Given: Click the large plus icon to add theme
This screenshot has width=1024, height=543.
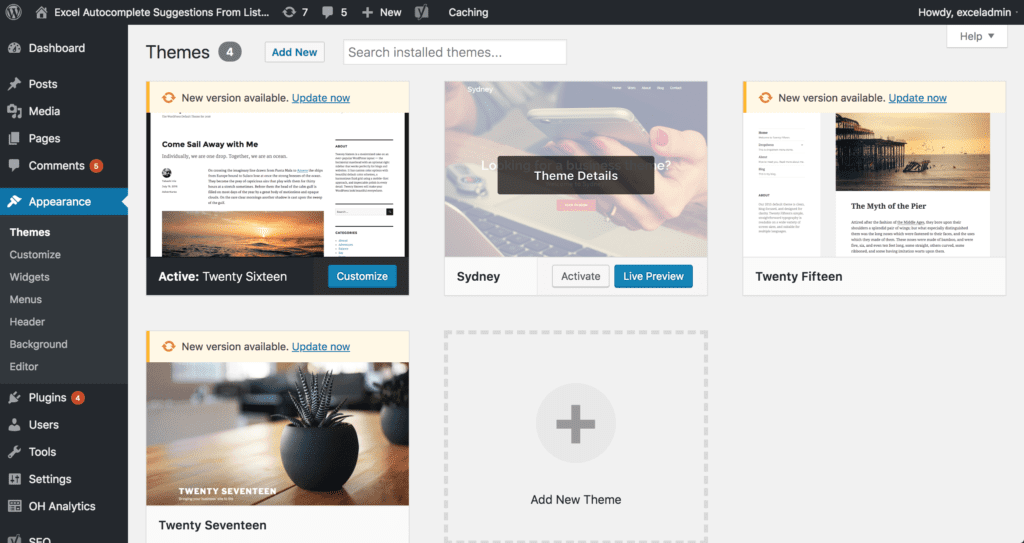Looking at the screenshot, I should [x=575, y=423].
